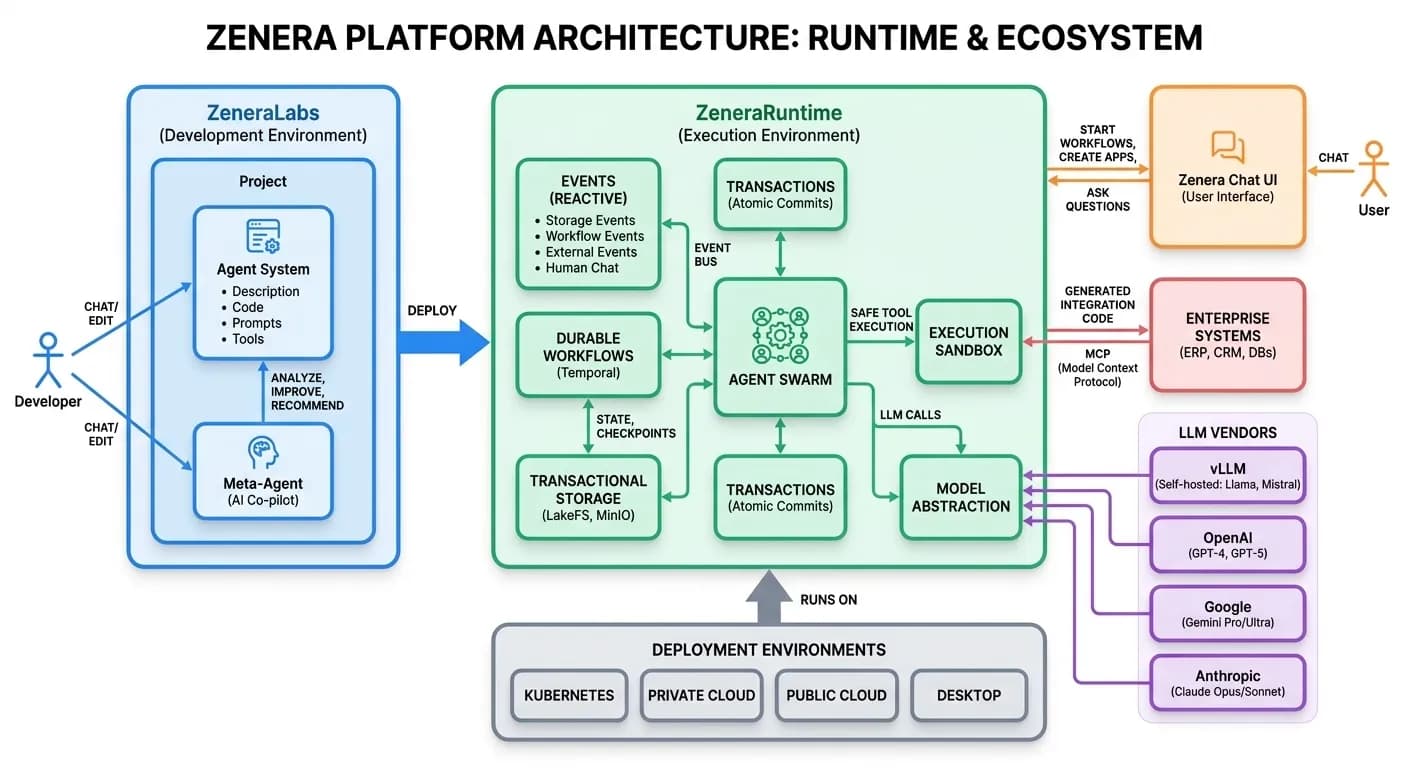Click the 'DEPLOY' label
This screenshot has width=1408, height=768.
click(432, 310)
